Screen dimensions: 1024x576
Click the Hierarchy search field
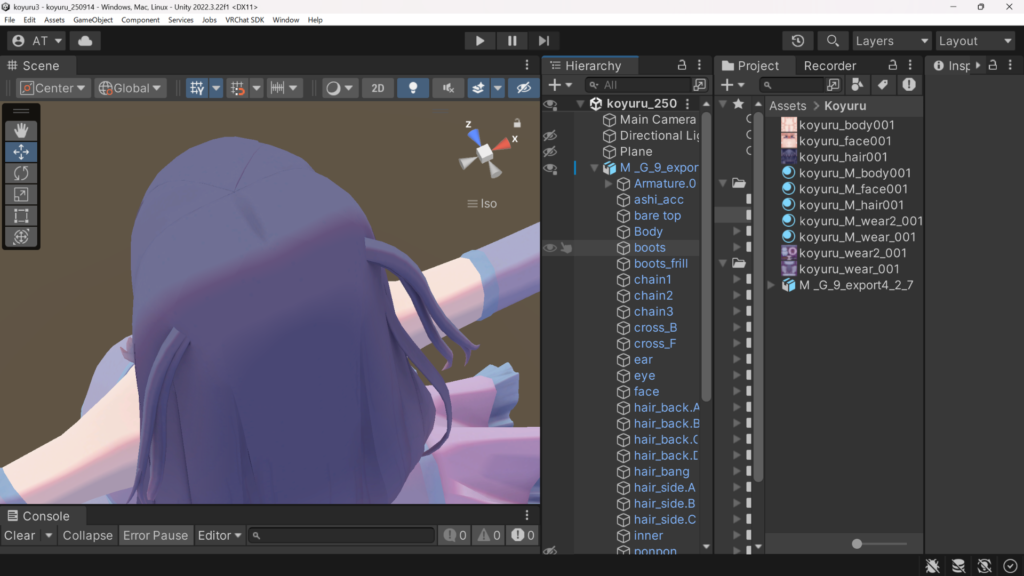coord(640,86)
